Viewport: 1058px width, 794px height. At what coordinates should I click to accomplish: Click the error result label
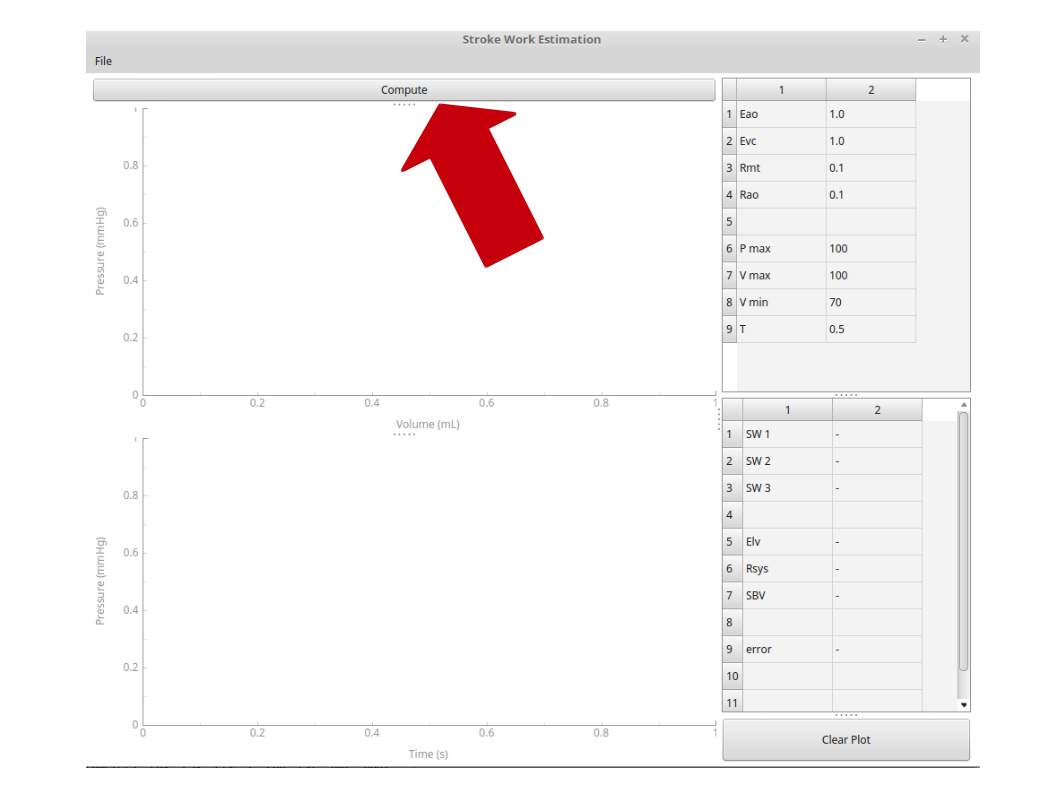click(787, 650)
